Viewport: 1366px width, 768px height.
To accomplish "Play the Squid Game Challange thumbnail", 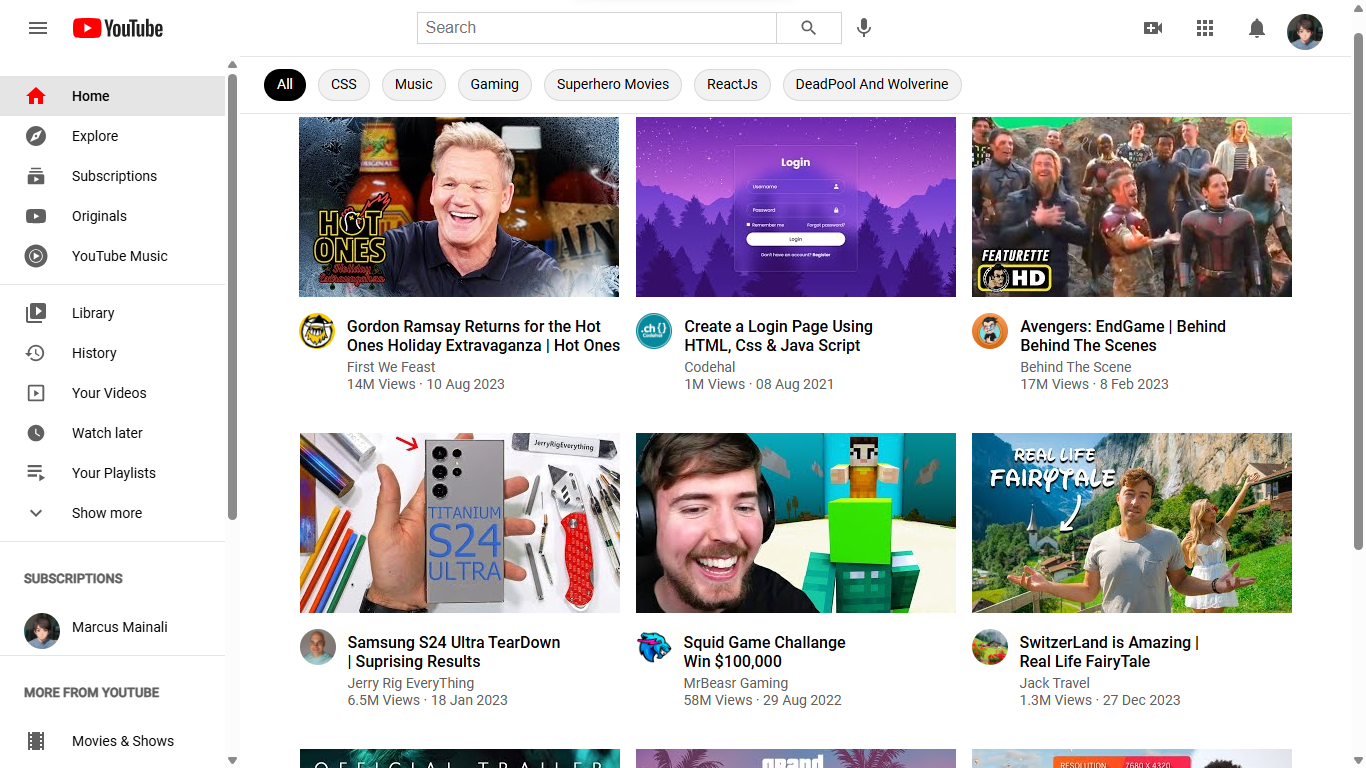I will coord(795,522).
